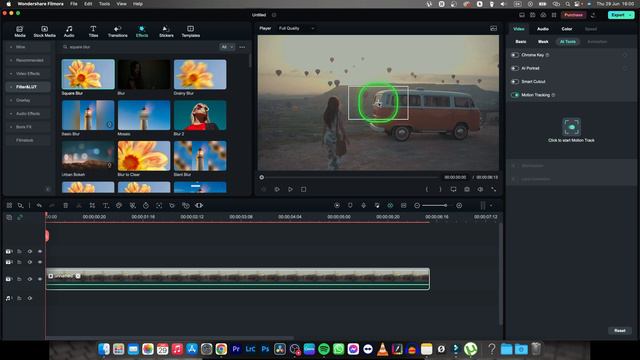The height and width of the screenshot is (360, 640).
Task: Select the Mosaic effect thumbnail
Action: point(144,115)
